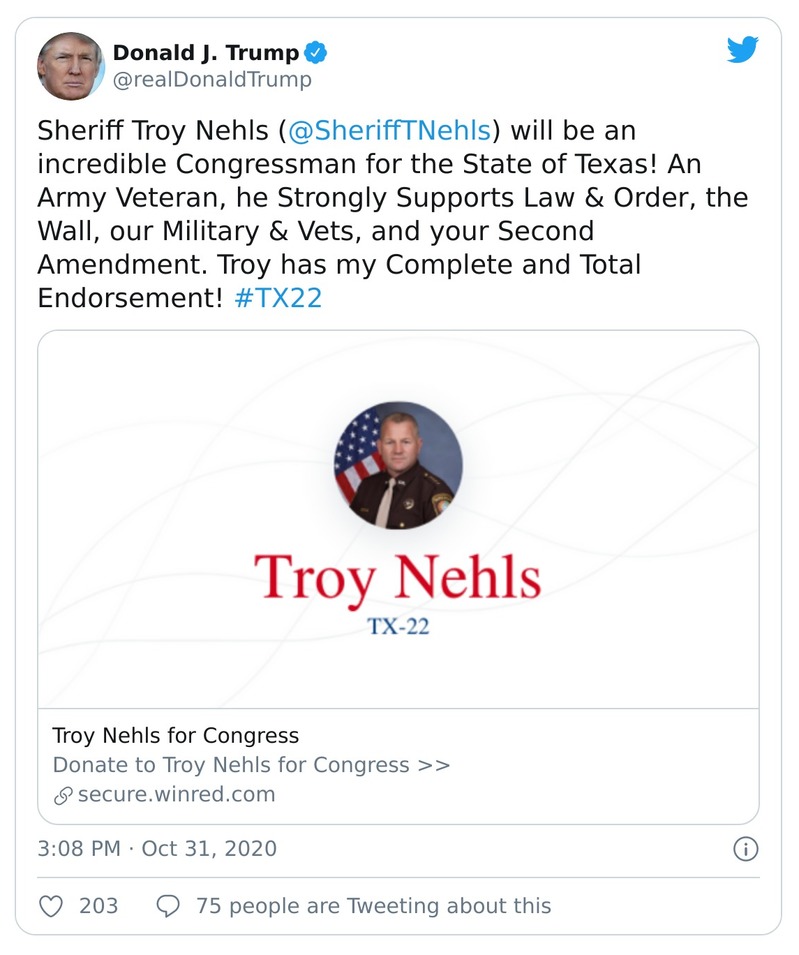799x955 pixels.
Task: Click the TX-22 label in card
Action: tap(397, 630)
